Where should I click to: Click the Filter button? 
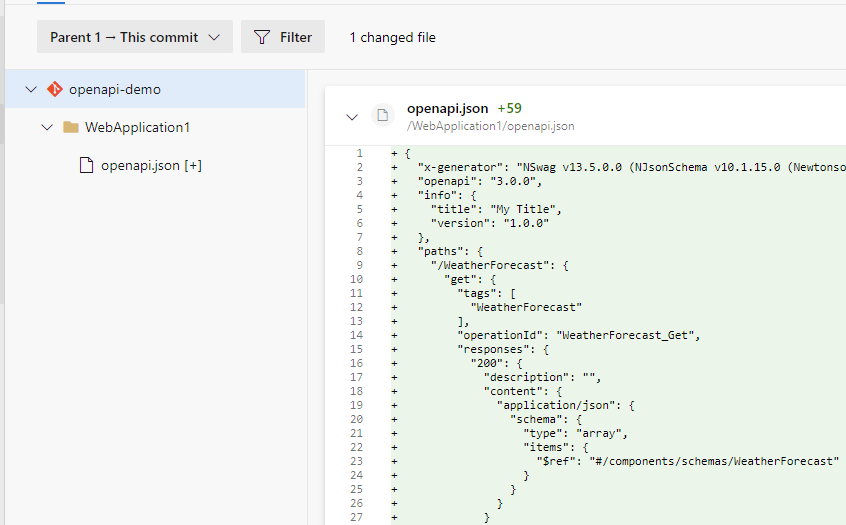click(x=283, y=37)
